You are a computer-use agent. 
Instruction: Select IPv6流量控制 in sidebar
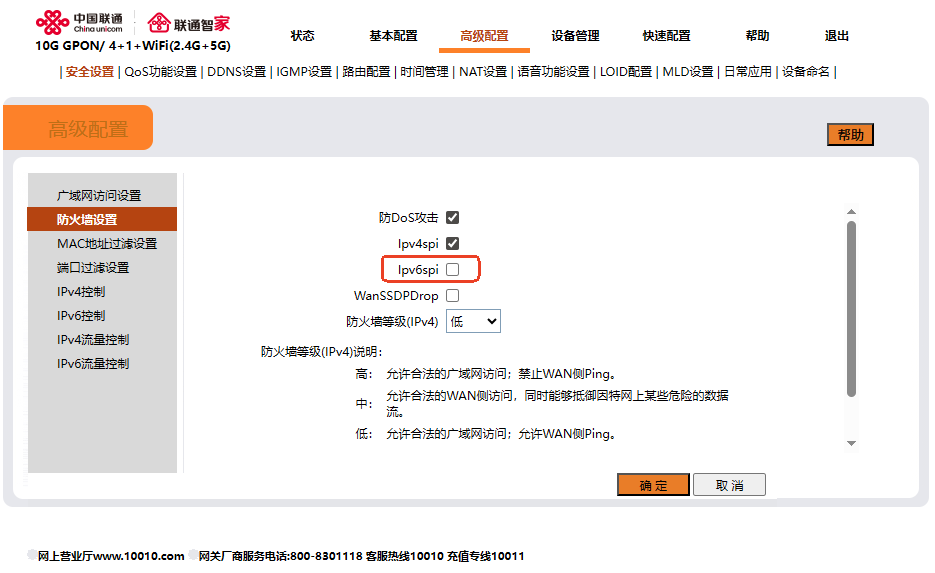[x=93, y=364]
